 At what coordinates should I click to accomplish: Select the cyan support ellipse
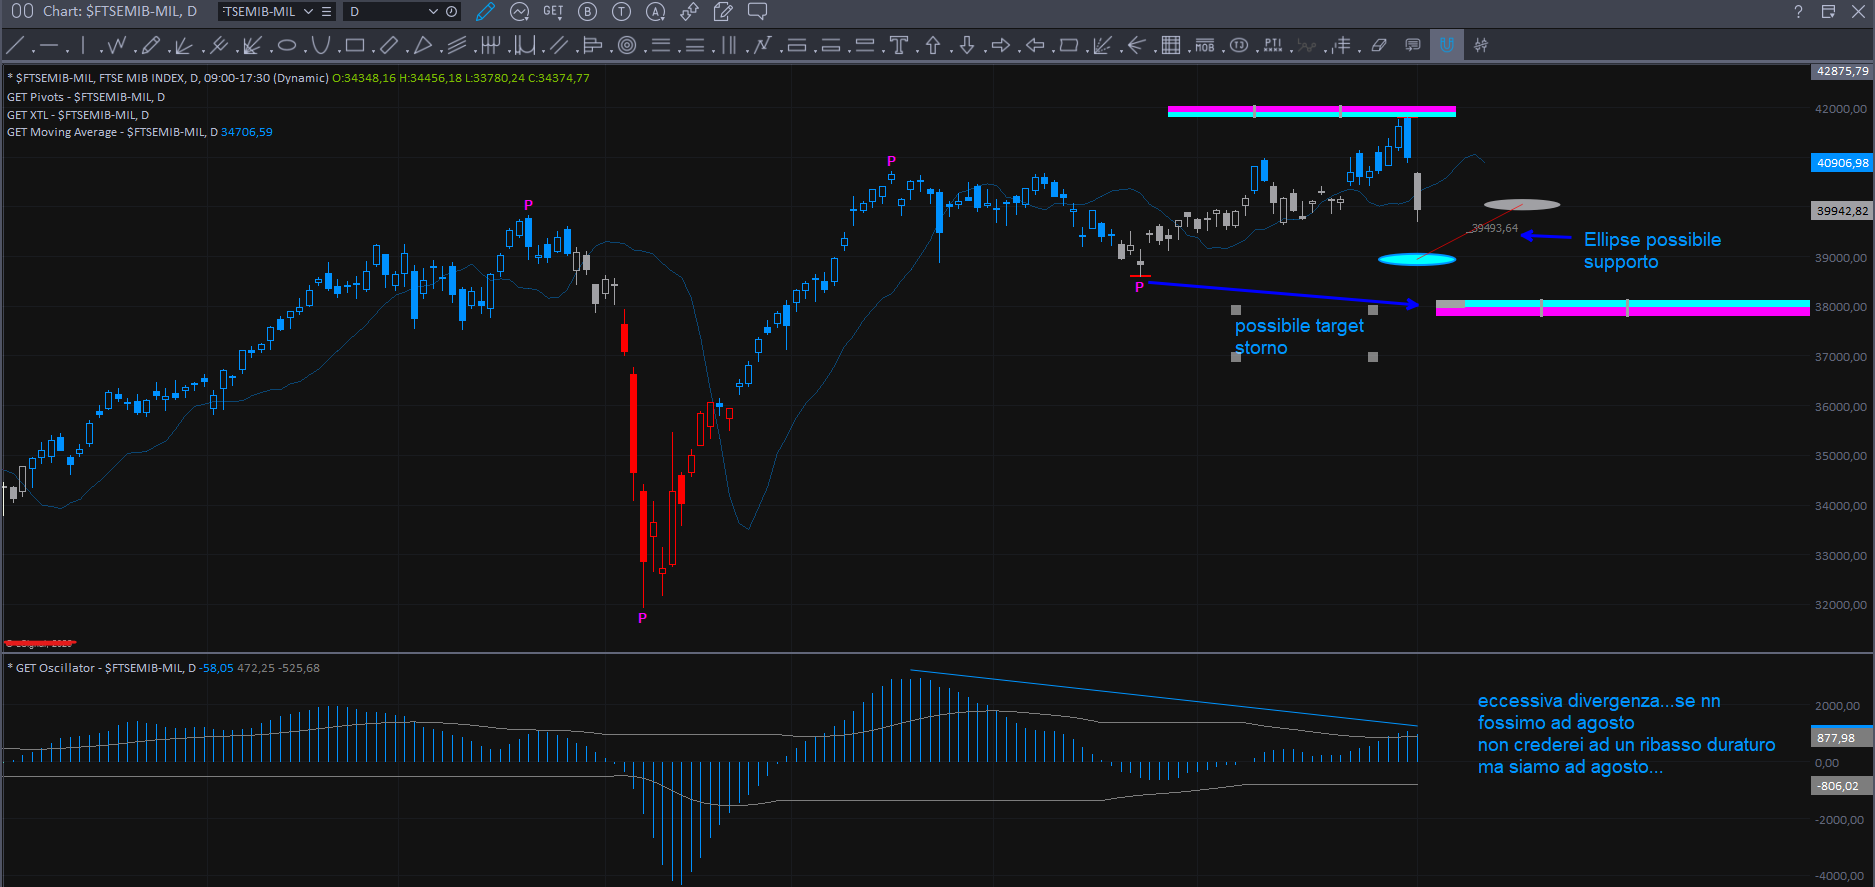tap(1416, 260)
